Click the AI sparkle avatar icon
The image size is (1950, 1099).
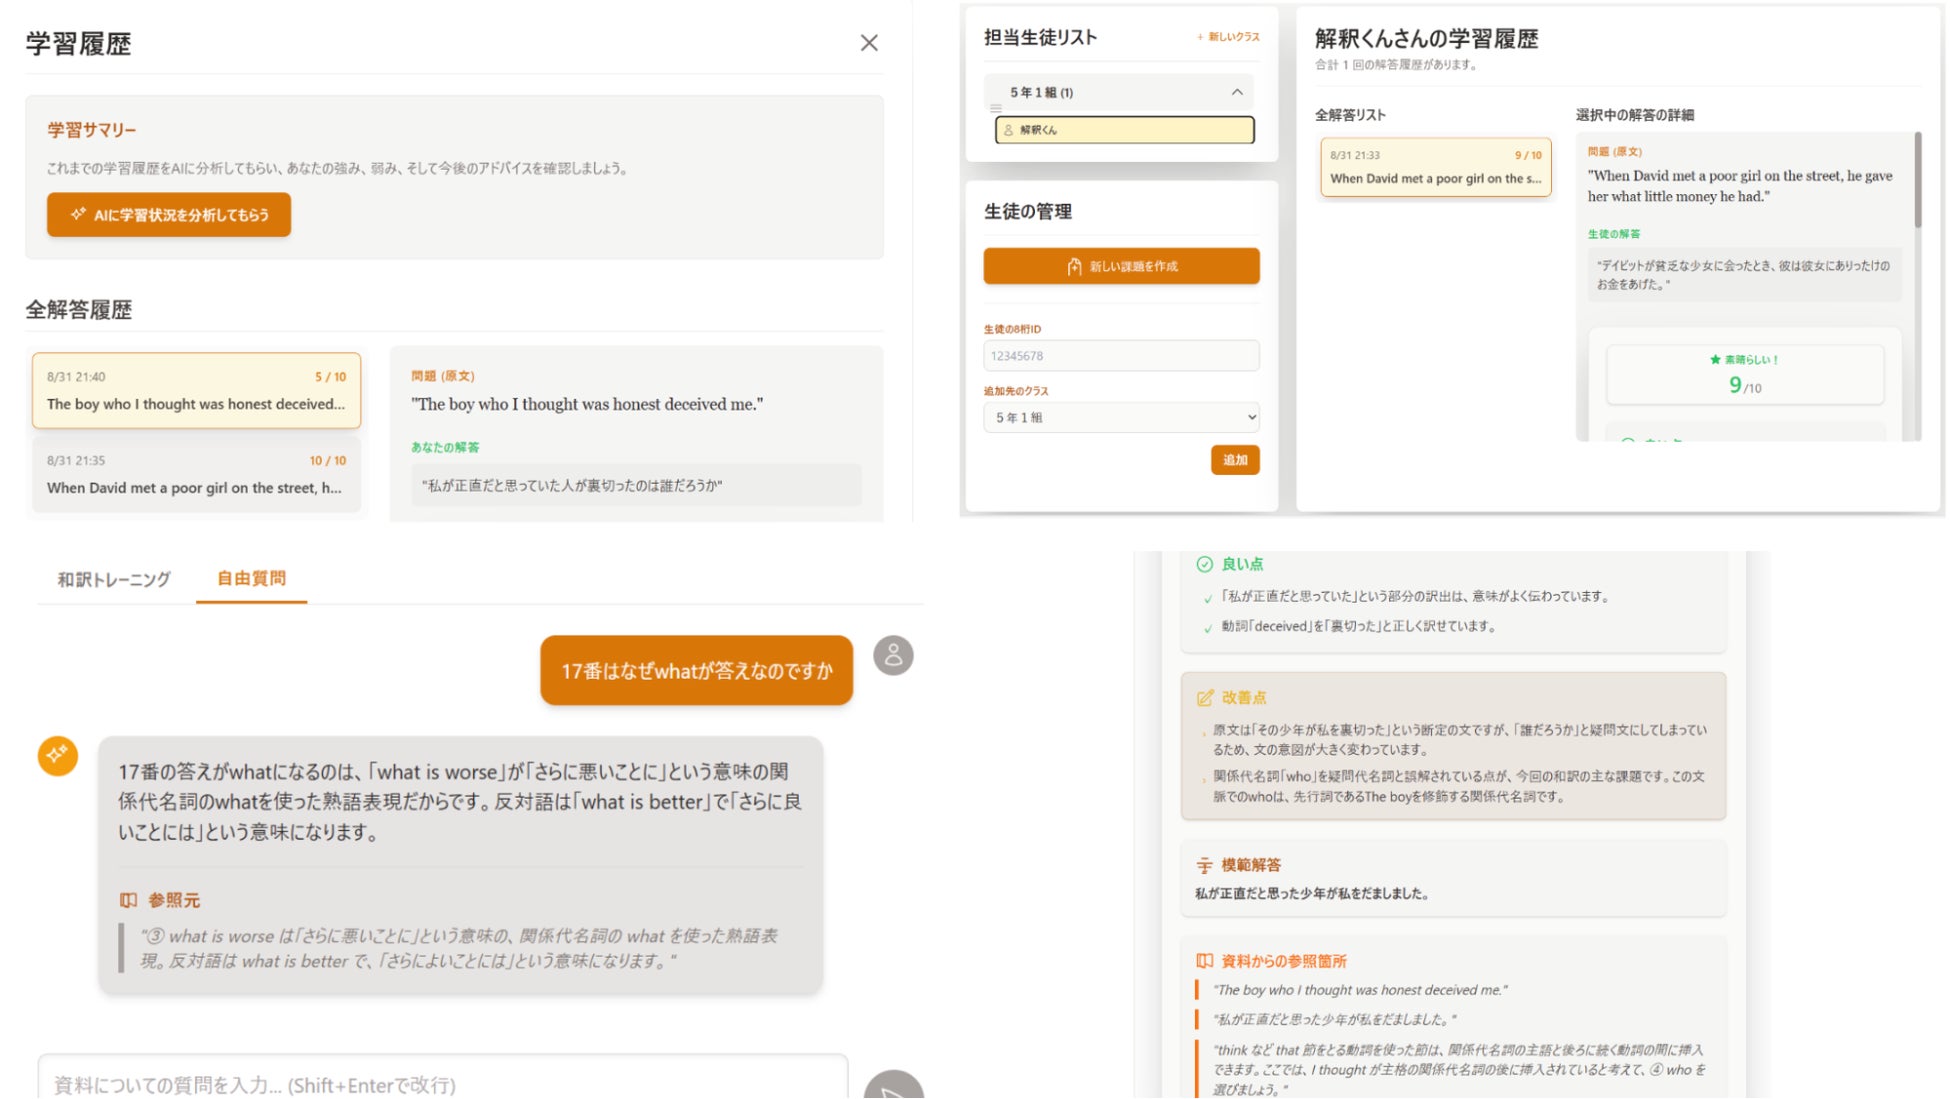pos(58,755)
